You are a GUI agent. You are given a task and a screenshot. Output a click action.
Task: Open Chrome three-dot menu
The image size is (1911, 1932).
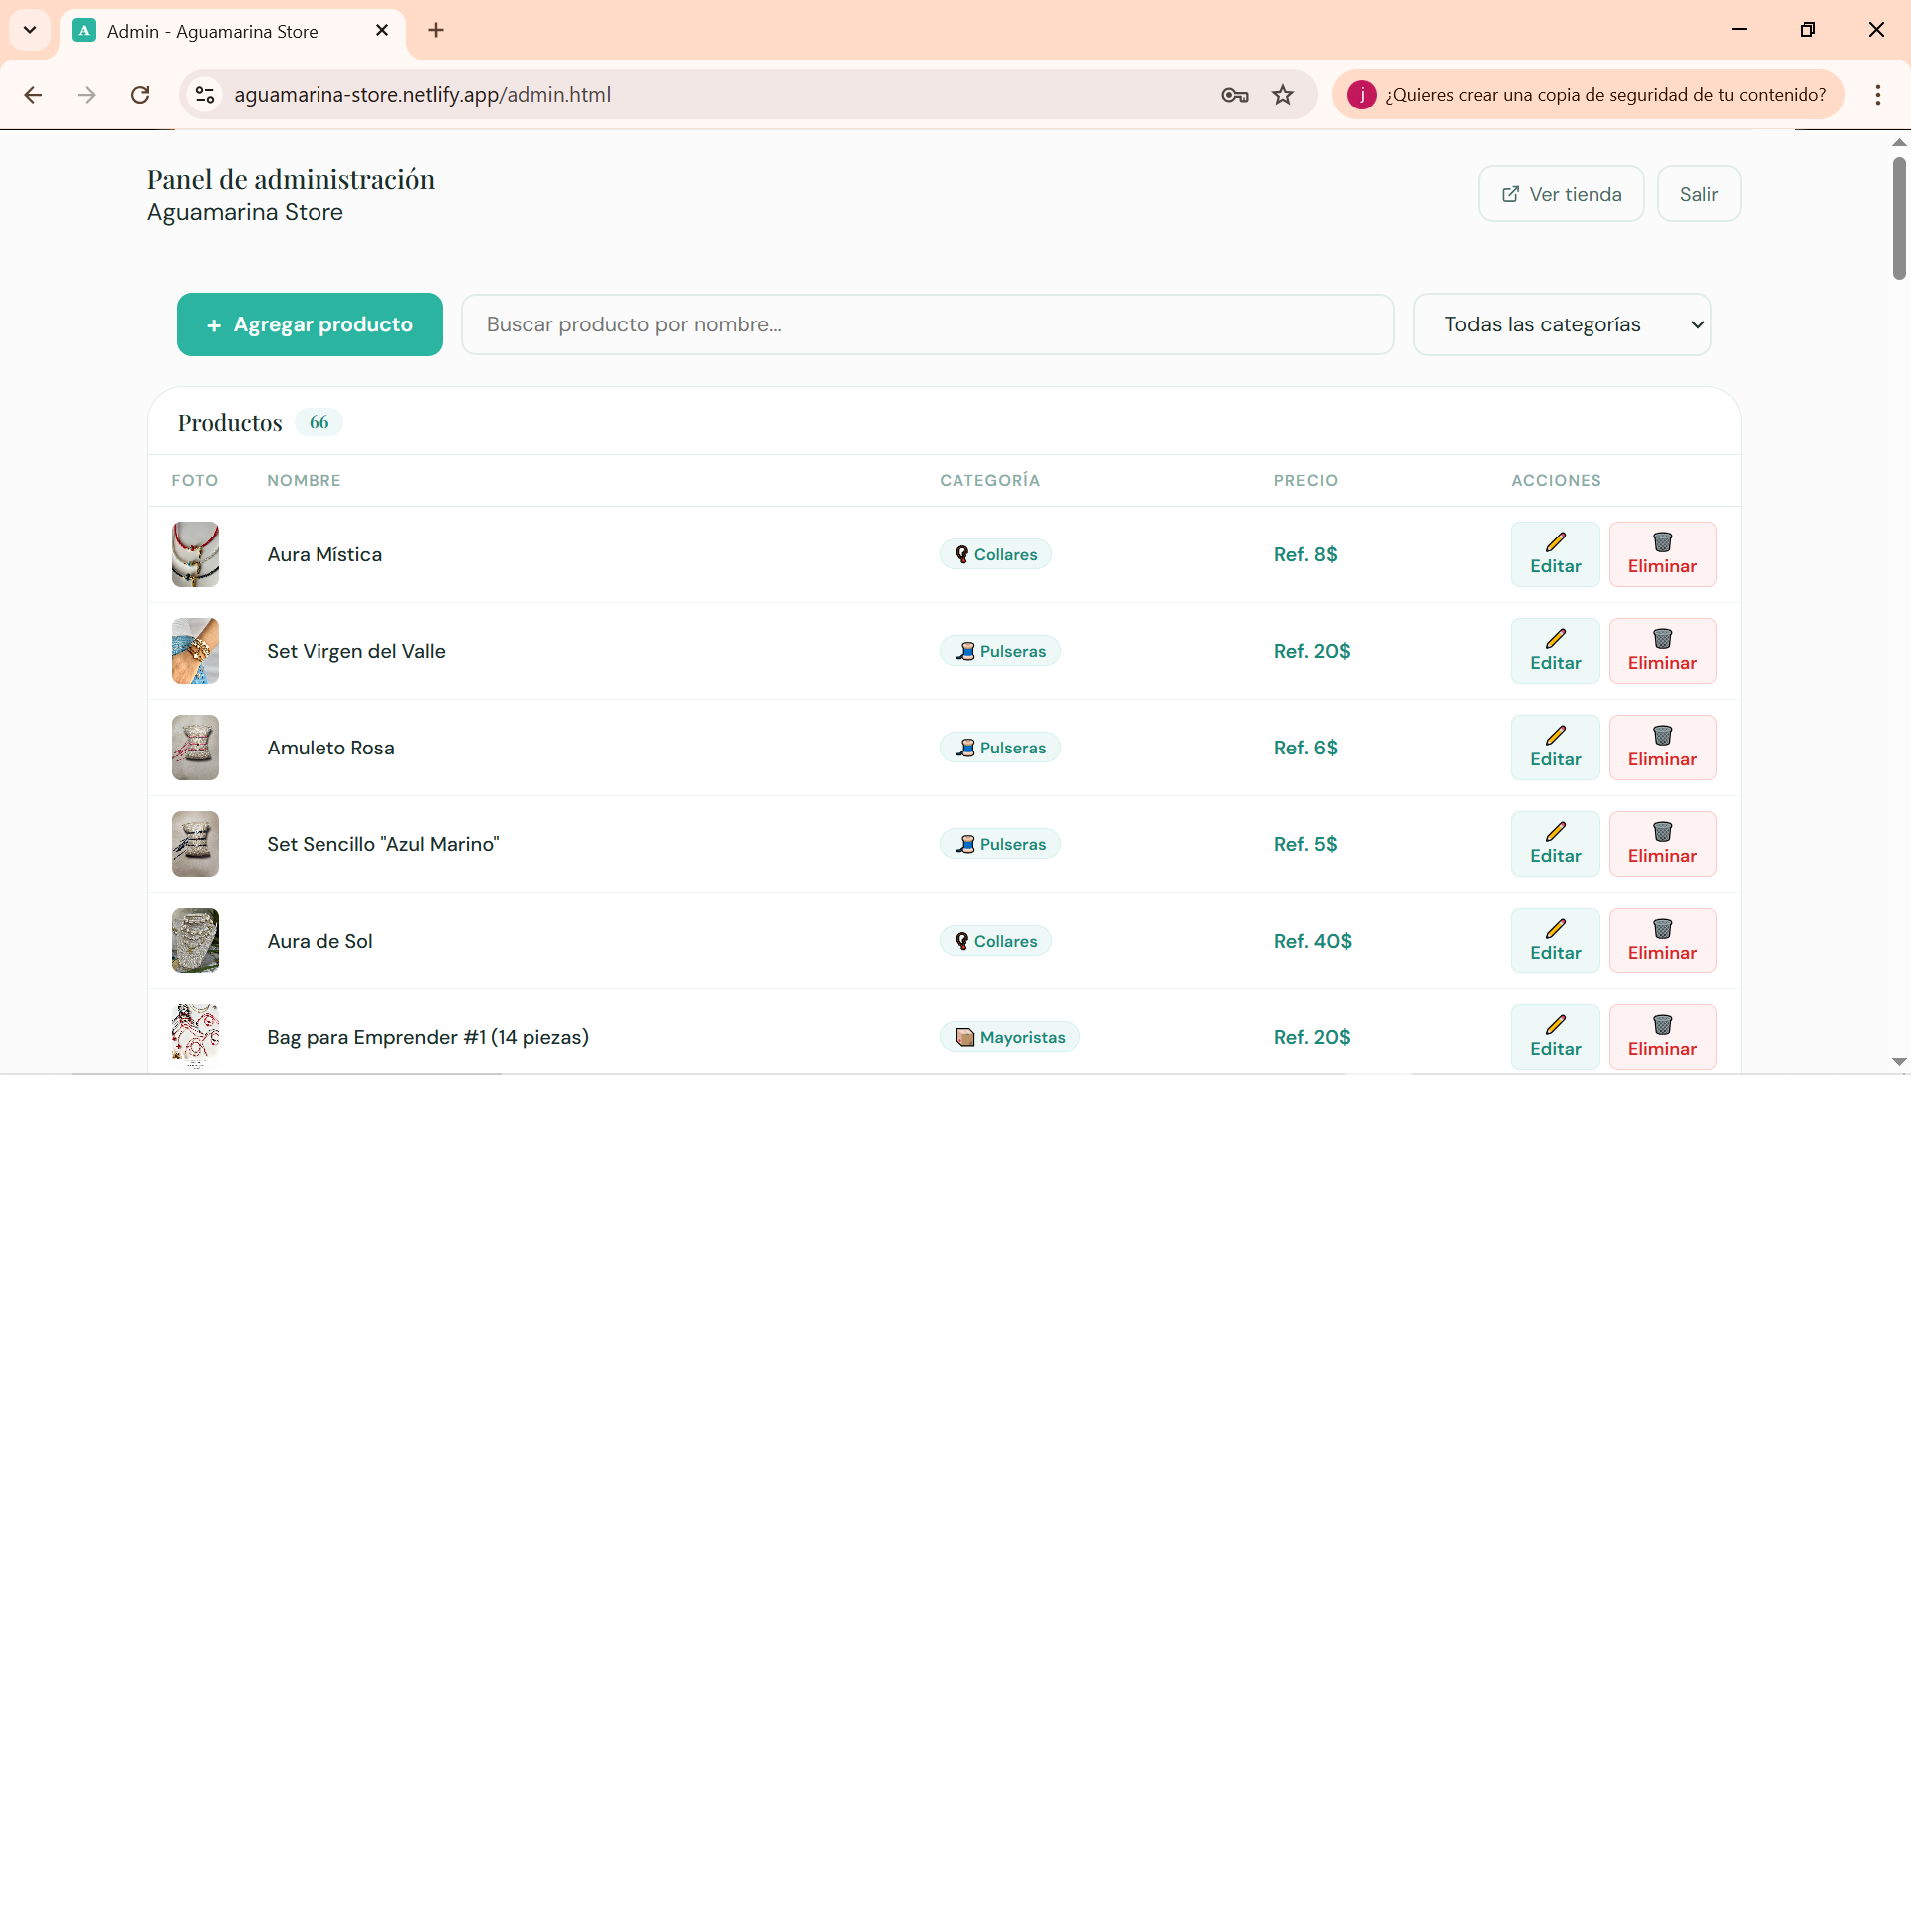coord(1877,94)
